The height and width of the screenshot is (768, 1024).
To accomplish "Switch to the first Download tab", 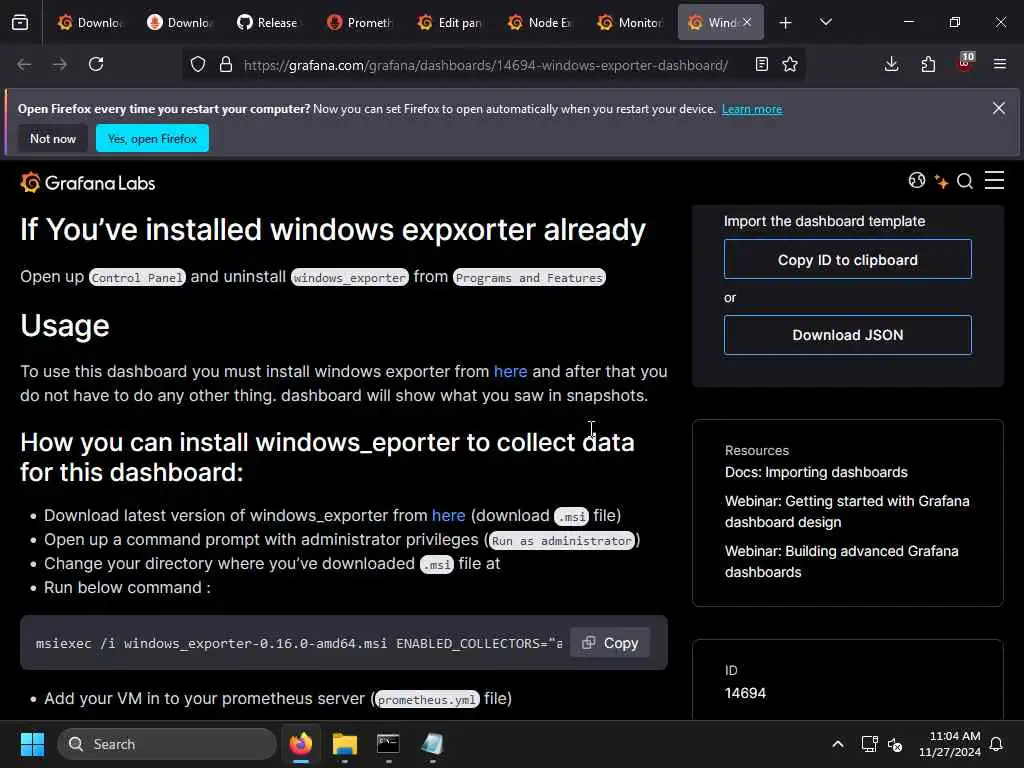I will (x=89, y=22).
